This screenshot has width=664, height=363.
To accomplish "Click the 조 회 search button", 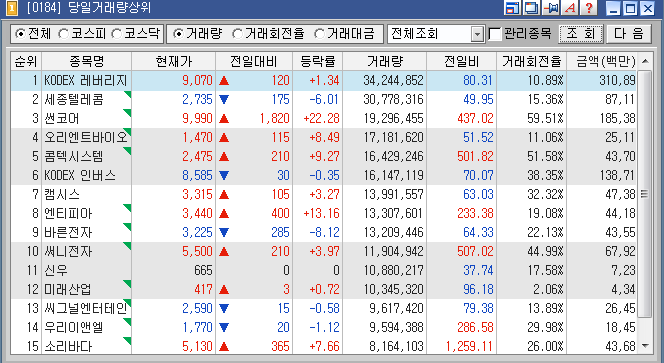I will point(581,34).
